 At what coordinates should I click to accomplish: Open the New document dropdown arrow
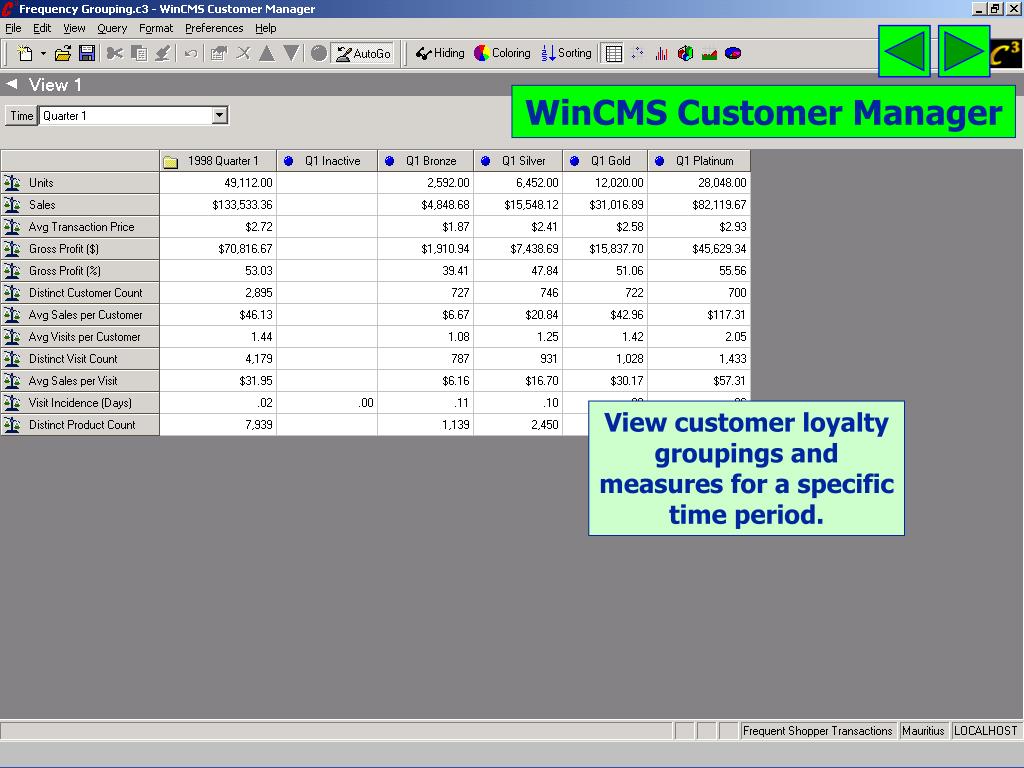point(43,54)
